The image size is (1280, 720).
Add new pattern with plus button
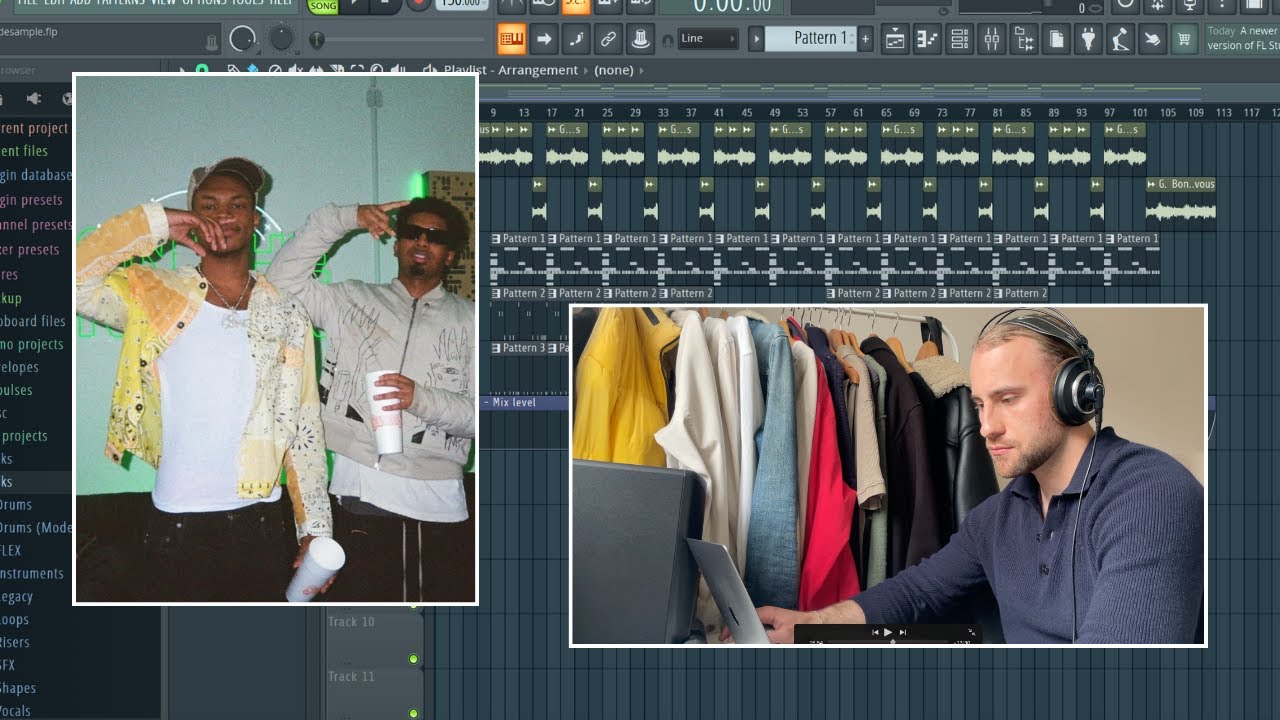point(866,39)
